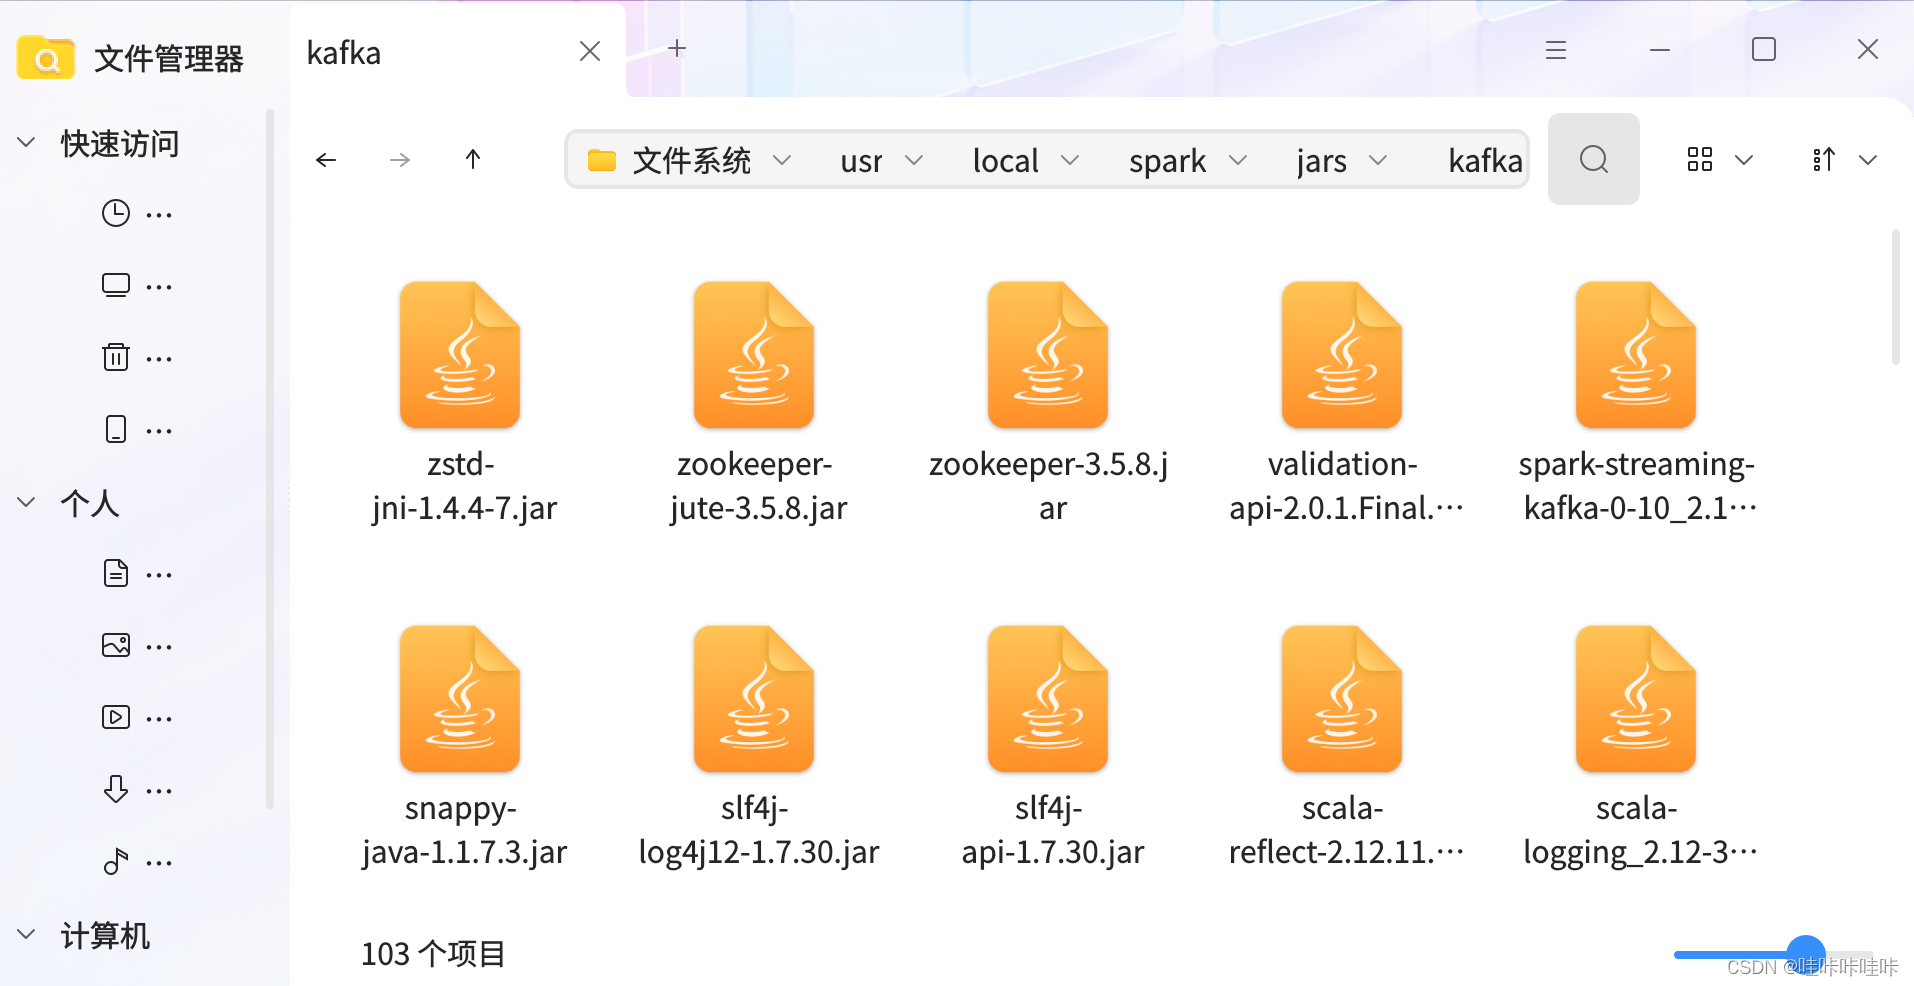The image size is (1914, 986).
Task: Add a new tab with plus
Action: tap(677, 48)
